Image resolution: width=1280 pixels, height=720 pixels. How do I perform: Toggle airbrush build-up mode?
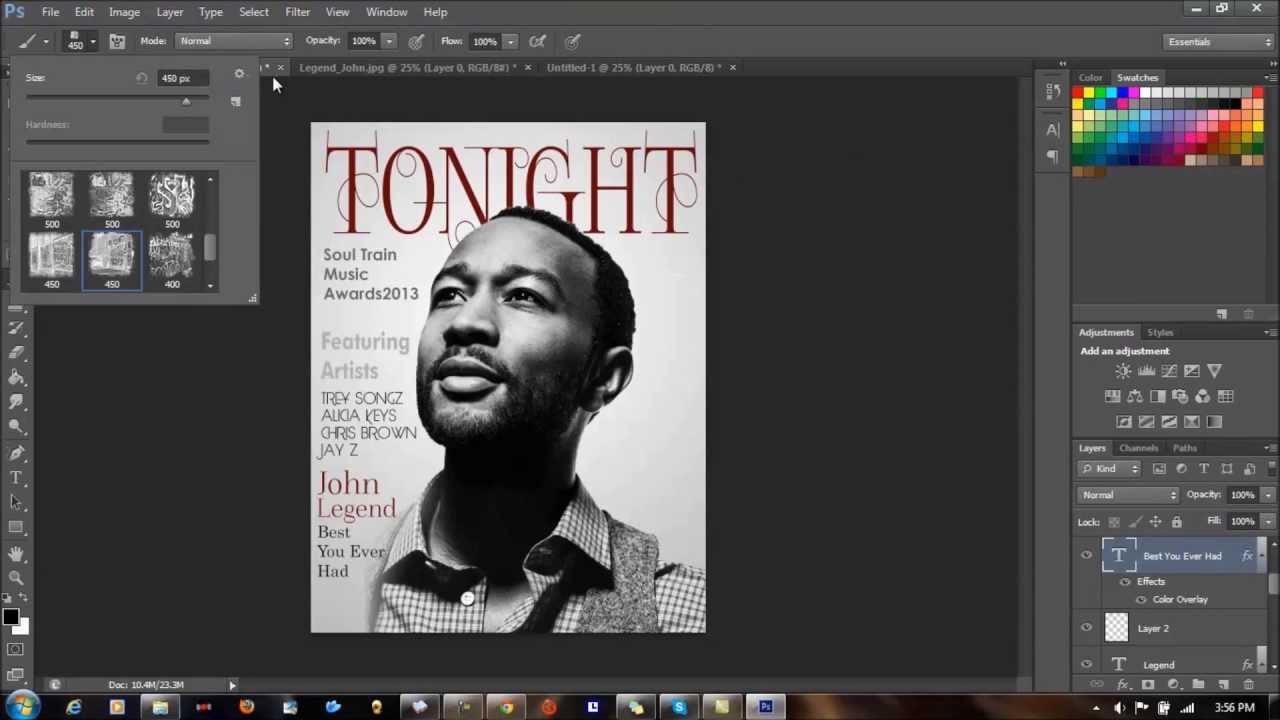click(x=537, y=41)
